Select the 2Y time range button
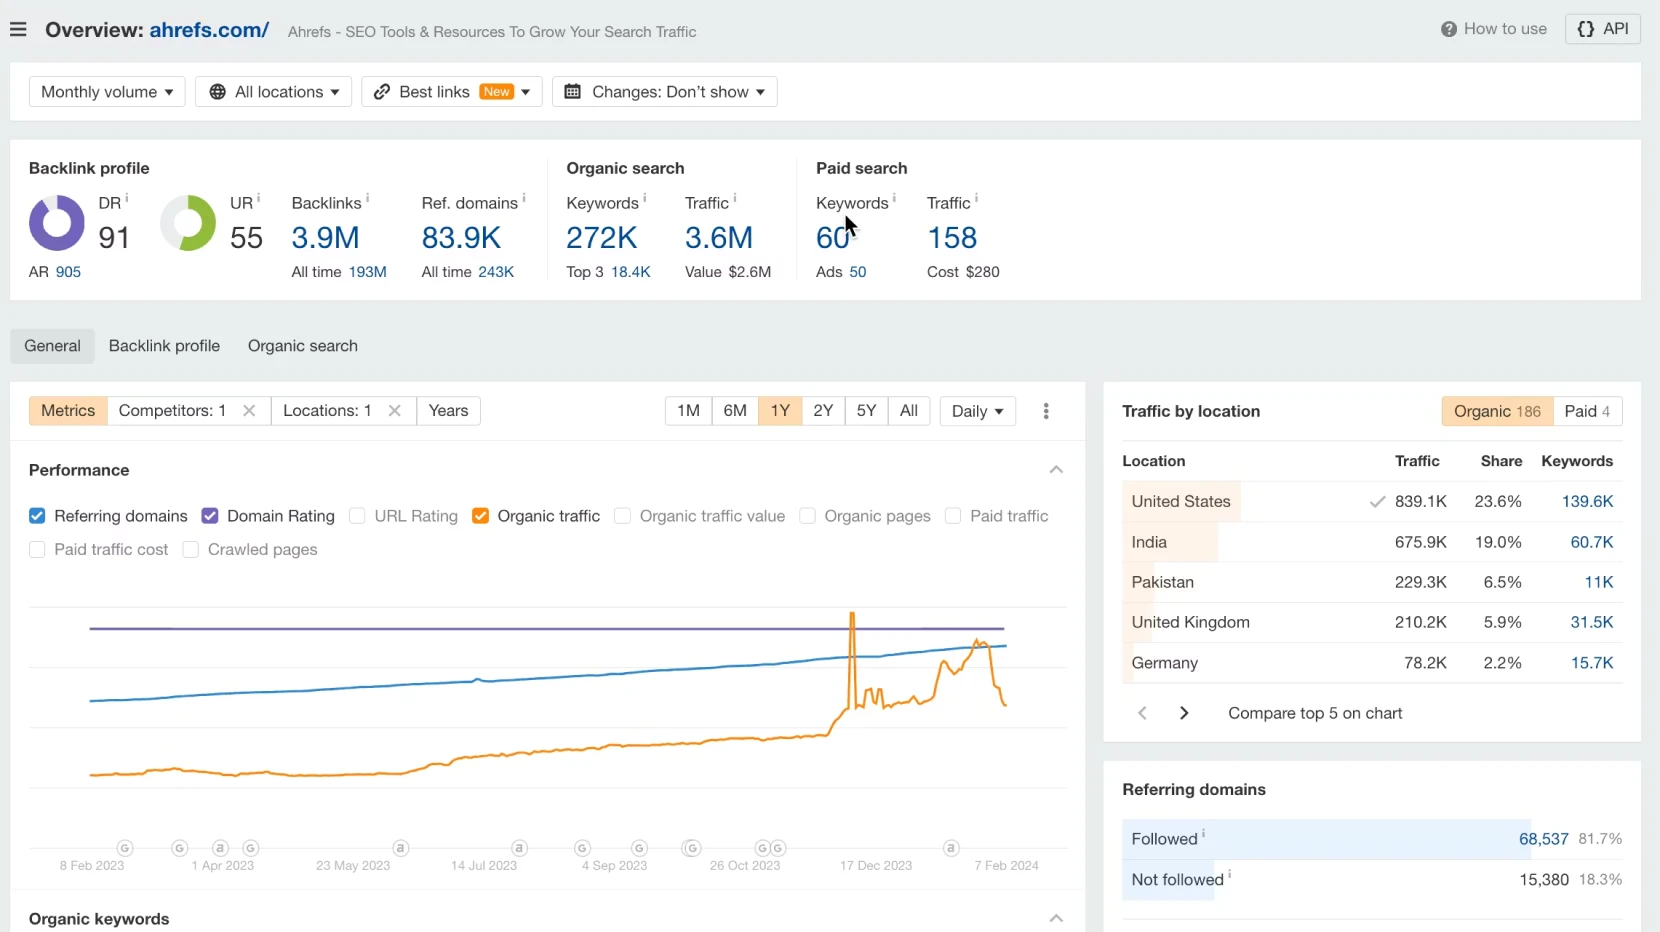The image size is (1660, 932). pyautogui.click(x=823, y=411)
